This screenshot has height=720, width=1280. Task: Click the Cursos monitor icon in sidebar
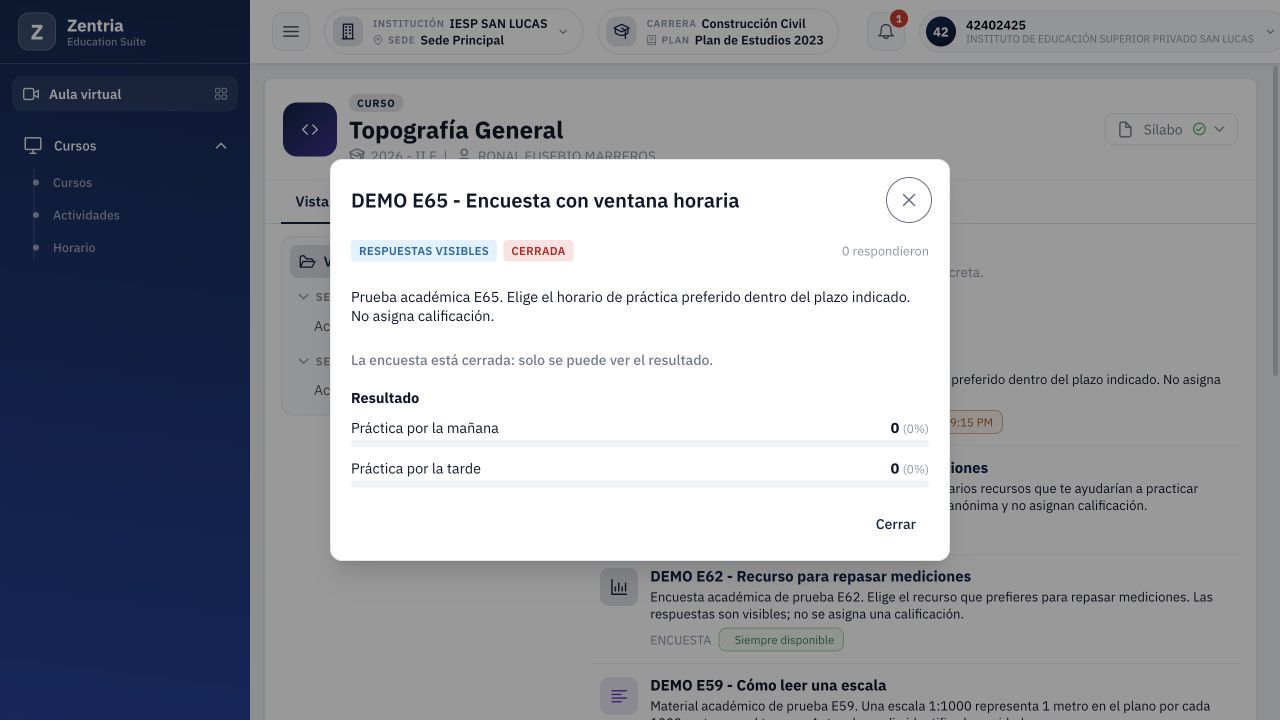point(33,146)
